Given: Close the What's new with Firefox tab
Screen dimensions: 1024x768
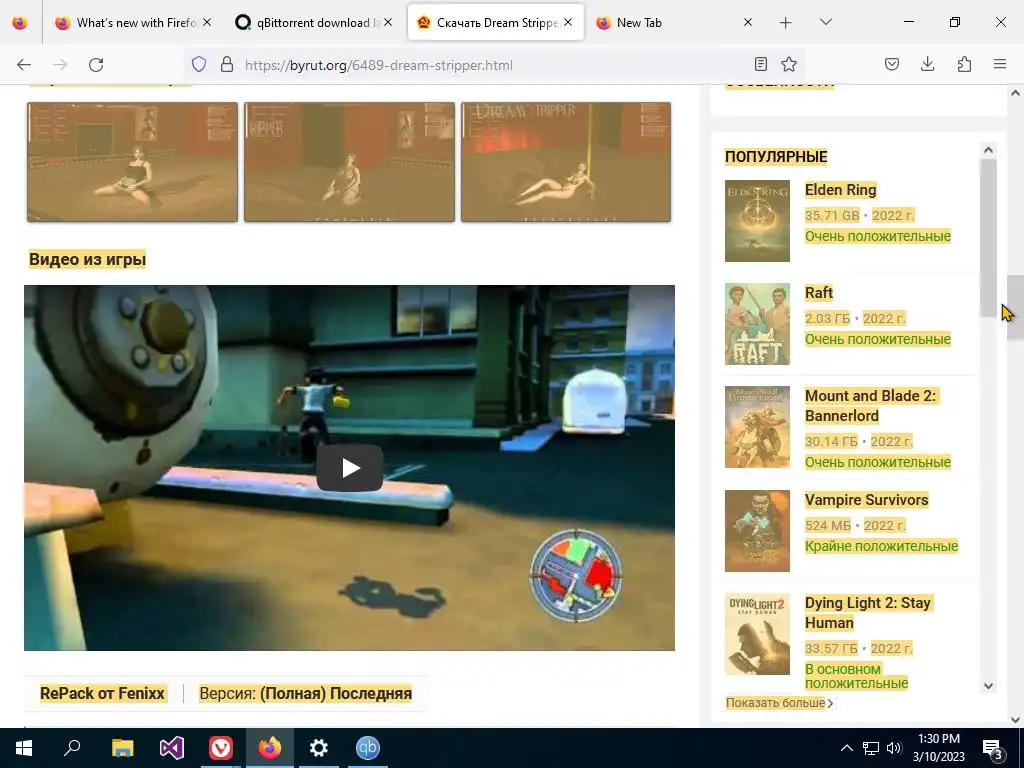Looking at the screenshot, I should point(207,22).
